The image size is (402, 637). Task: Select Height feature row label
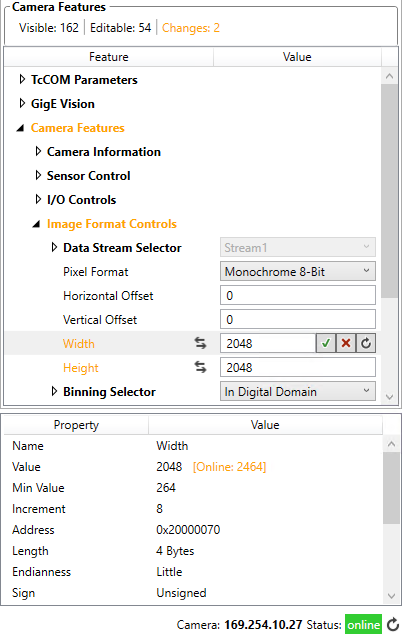pyautogui.click(x=80, y=367)
